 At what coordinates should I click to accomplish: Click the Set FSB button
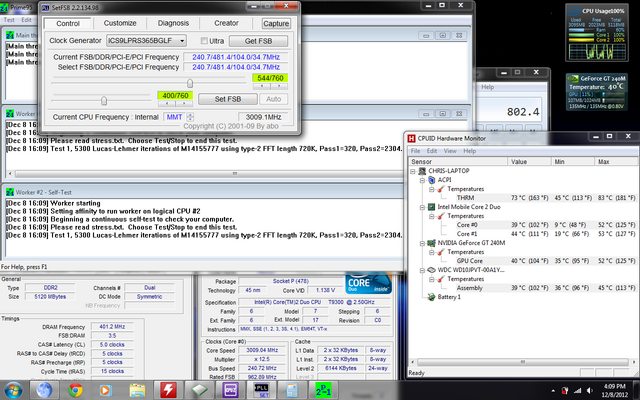click(x=228, y=99)
